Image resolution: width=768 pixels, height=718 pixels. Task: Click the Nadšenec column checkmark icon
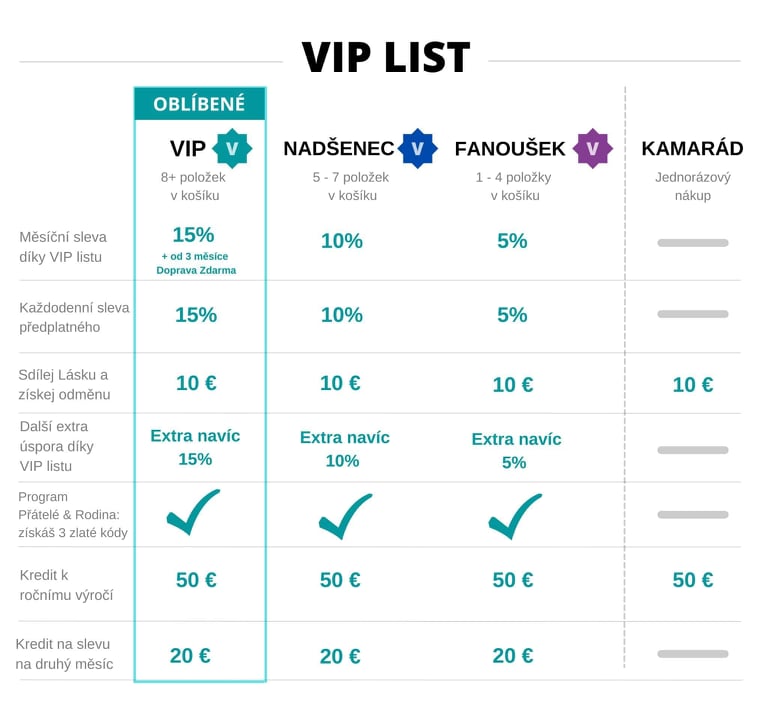(x=345, y=516)
